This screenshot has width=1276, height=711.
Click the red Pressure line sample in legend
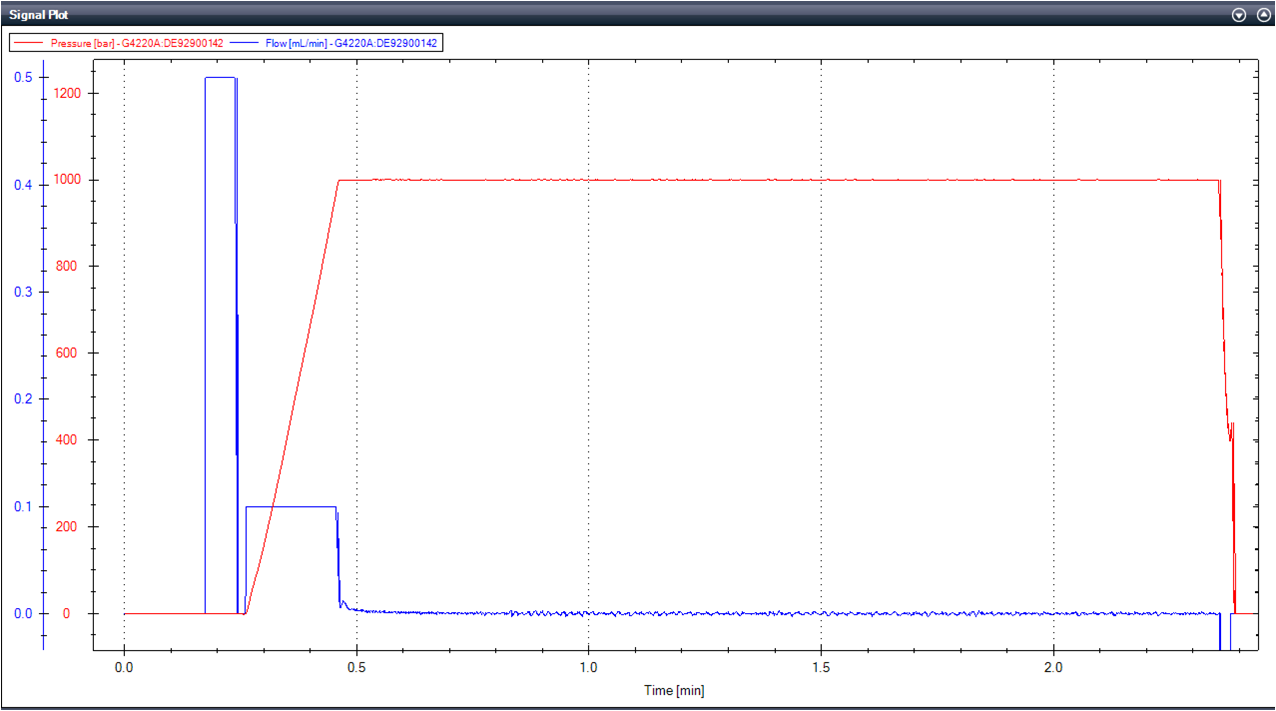30,43
